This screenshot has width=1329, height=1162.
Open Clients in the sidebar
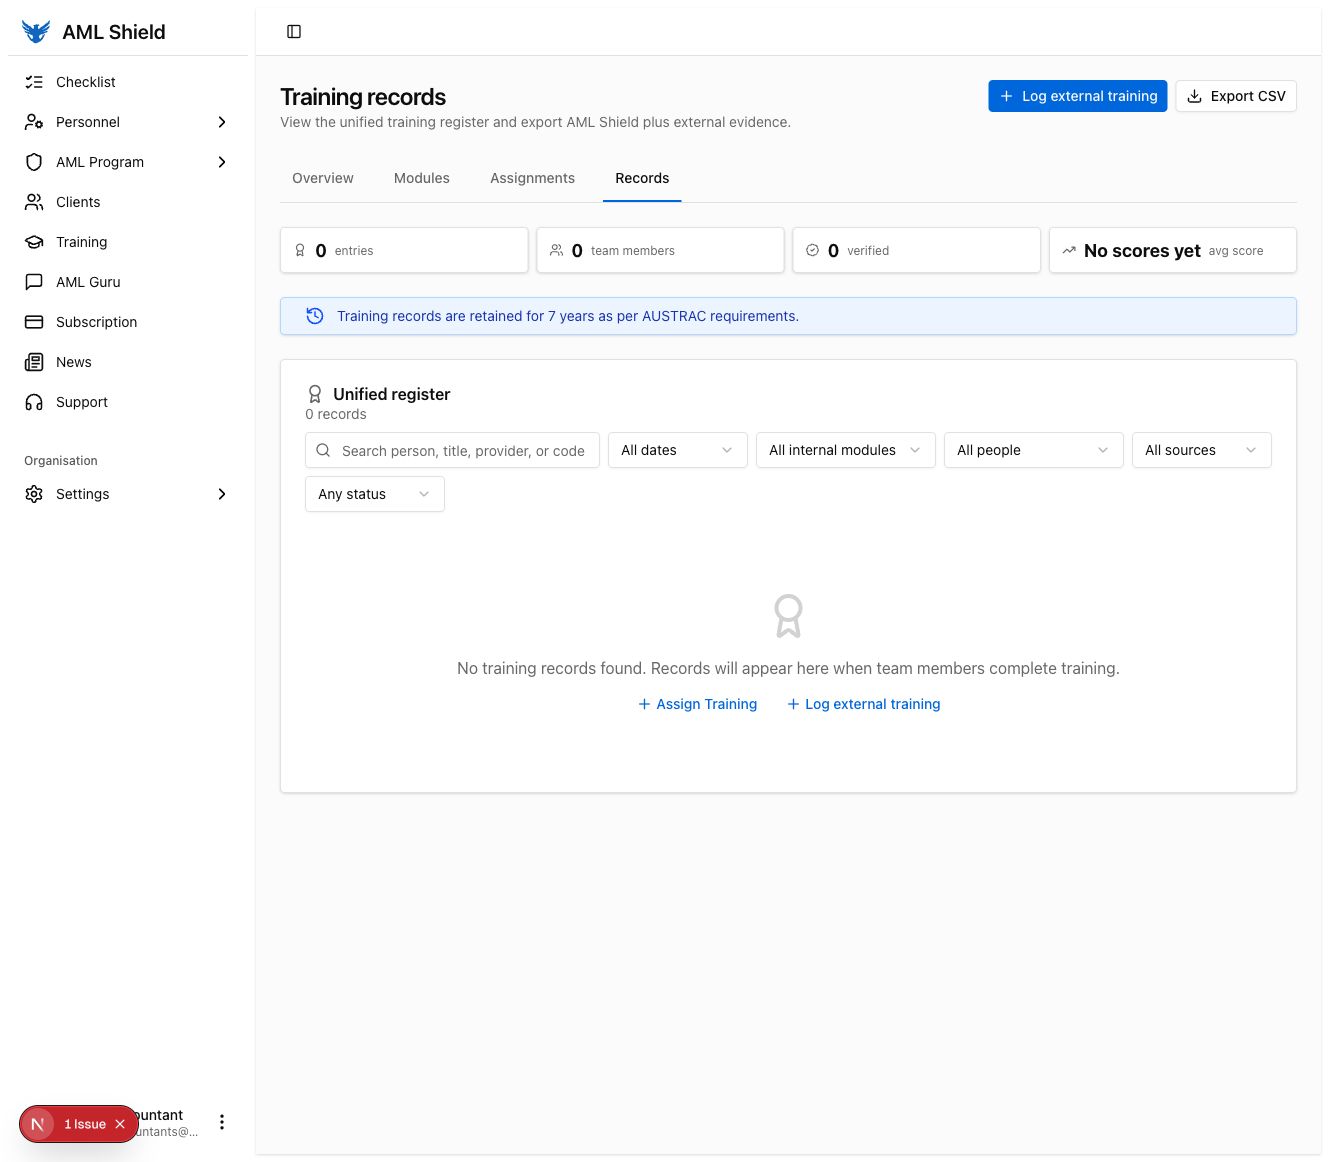tap(128, 202)
